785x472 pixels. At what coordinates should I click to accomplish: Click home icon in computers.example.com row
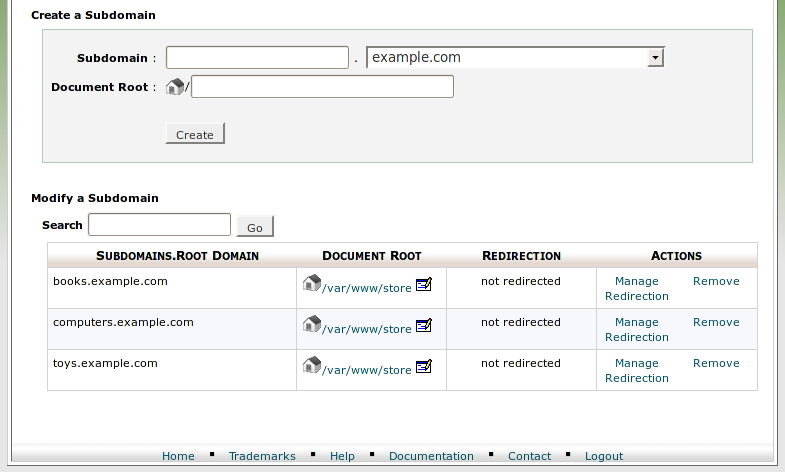point(311,325)
